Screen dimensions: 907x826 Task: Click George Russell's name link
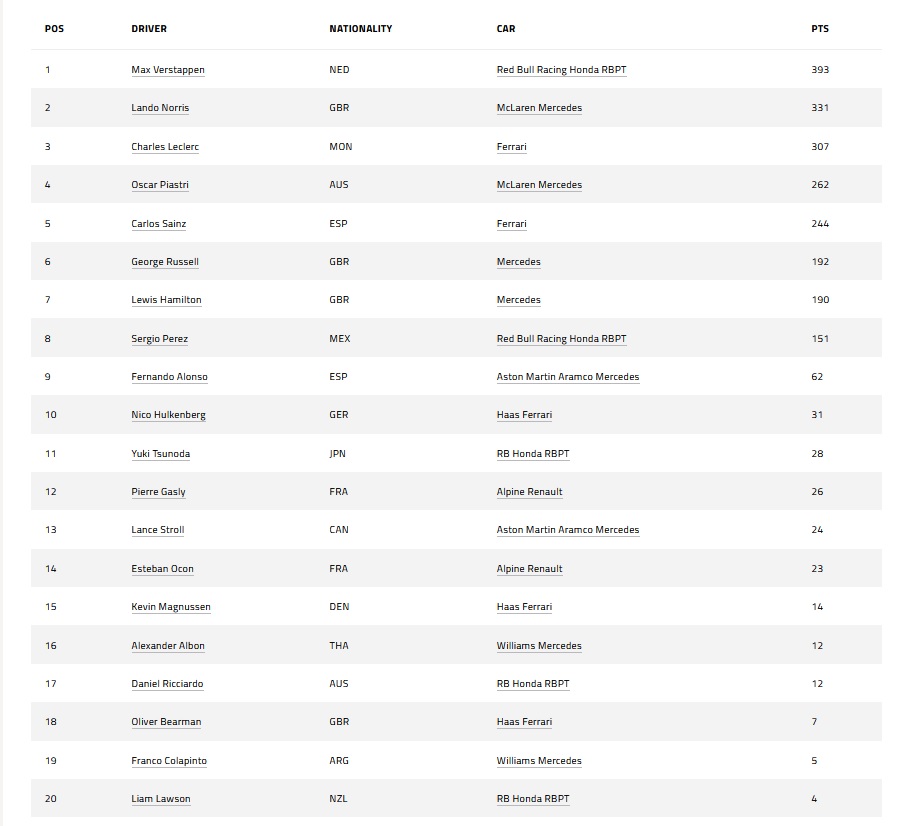pos(165,262)
